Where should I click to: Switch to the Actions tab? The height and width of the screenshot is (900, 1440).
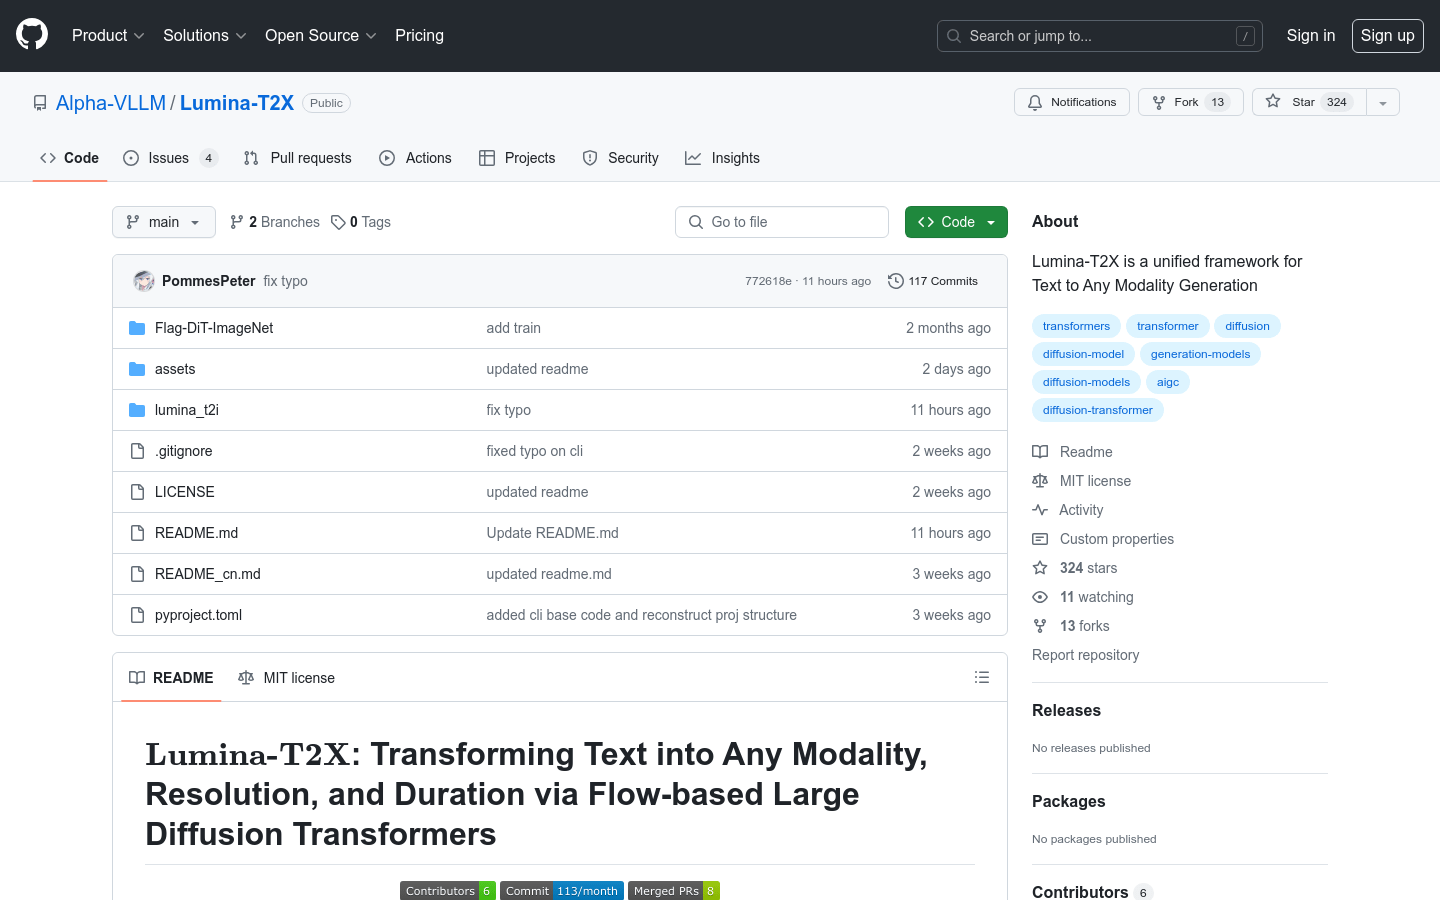pyautogui.click(x=416, y=158)
